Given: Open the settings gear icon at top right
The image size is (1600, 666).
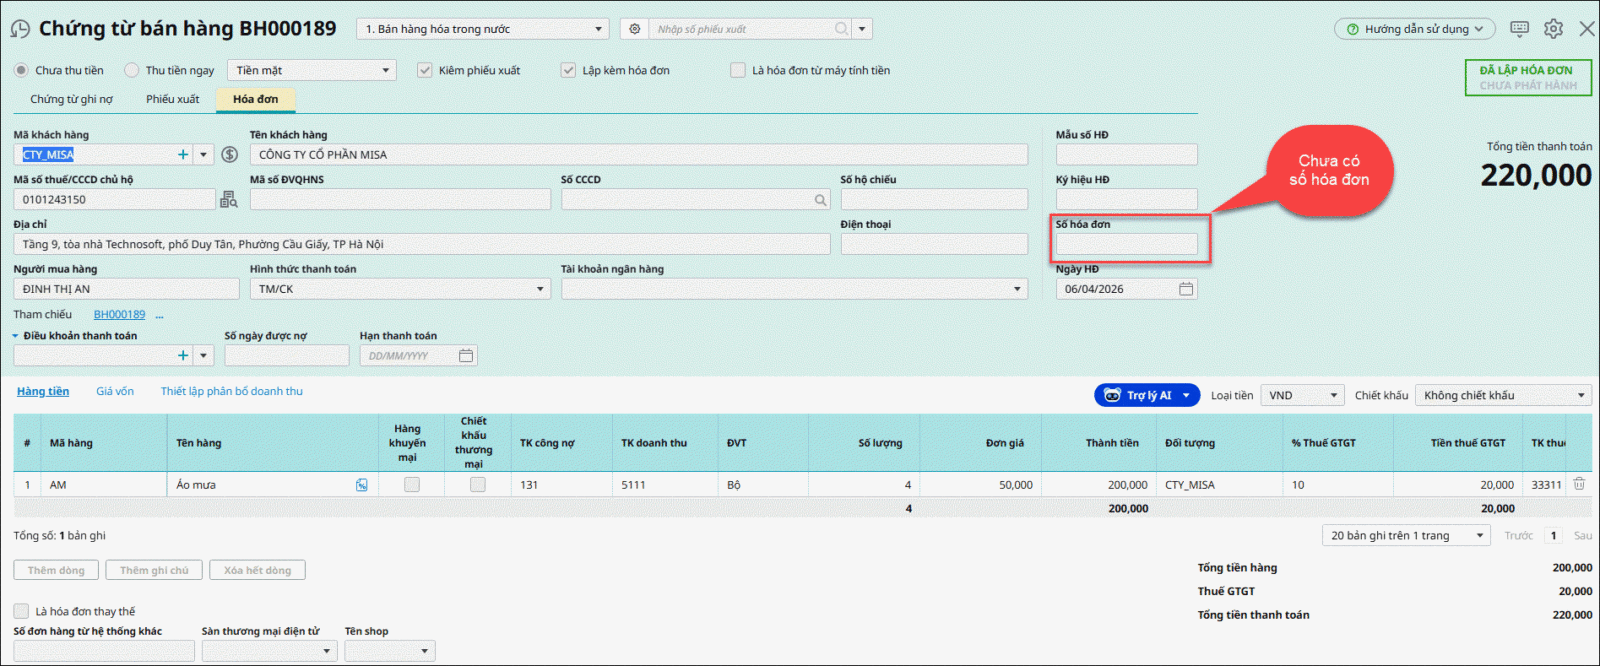Looking at the screenshot, I should point(1553,29).
